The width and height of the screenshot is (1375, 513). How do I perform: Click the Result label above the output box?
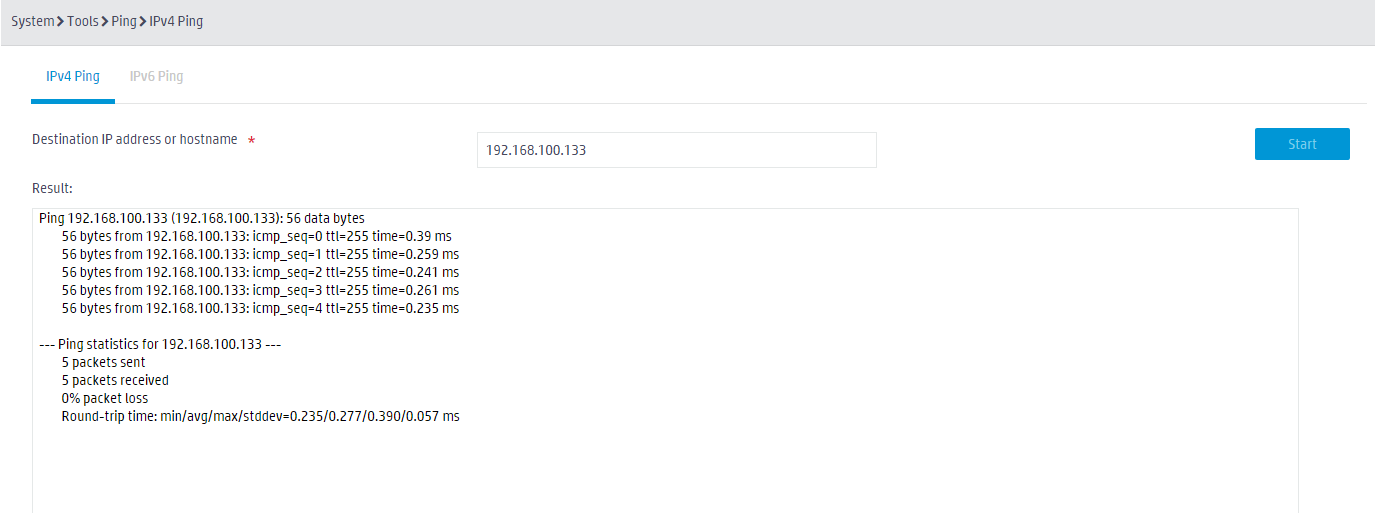tap(52, 188)
